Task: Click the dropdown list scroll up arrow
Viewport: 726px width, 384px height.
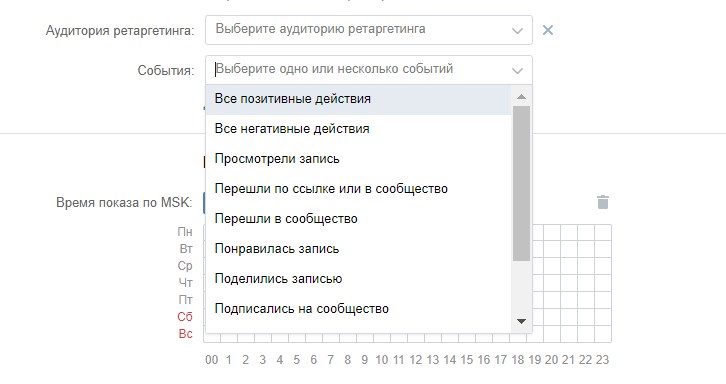Action: (521, 96)
